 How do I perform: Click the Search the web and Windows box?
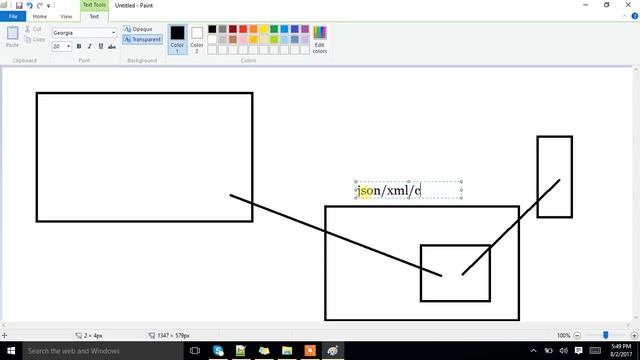point(102,351)
